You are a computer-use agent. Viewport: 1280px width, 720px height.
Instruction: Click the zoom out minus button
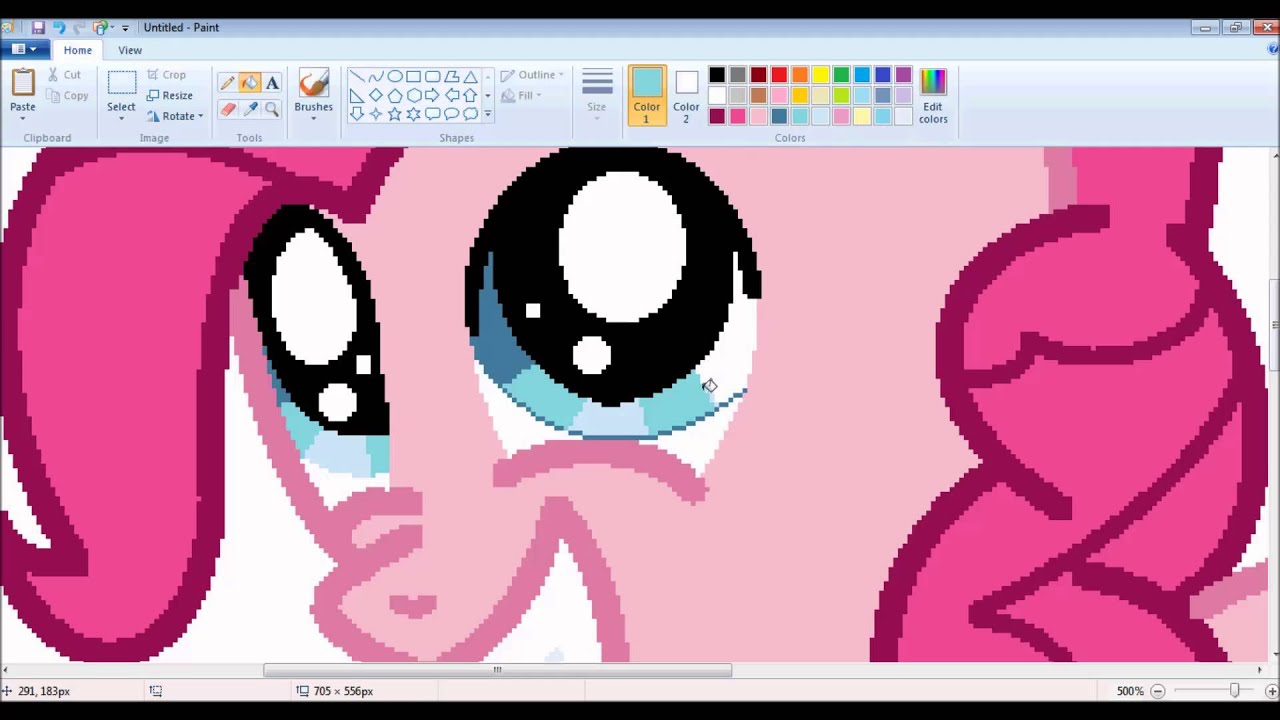point(1157,691)
